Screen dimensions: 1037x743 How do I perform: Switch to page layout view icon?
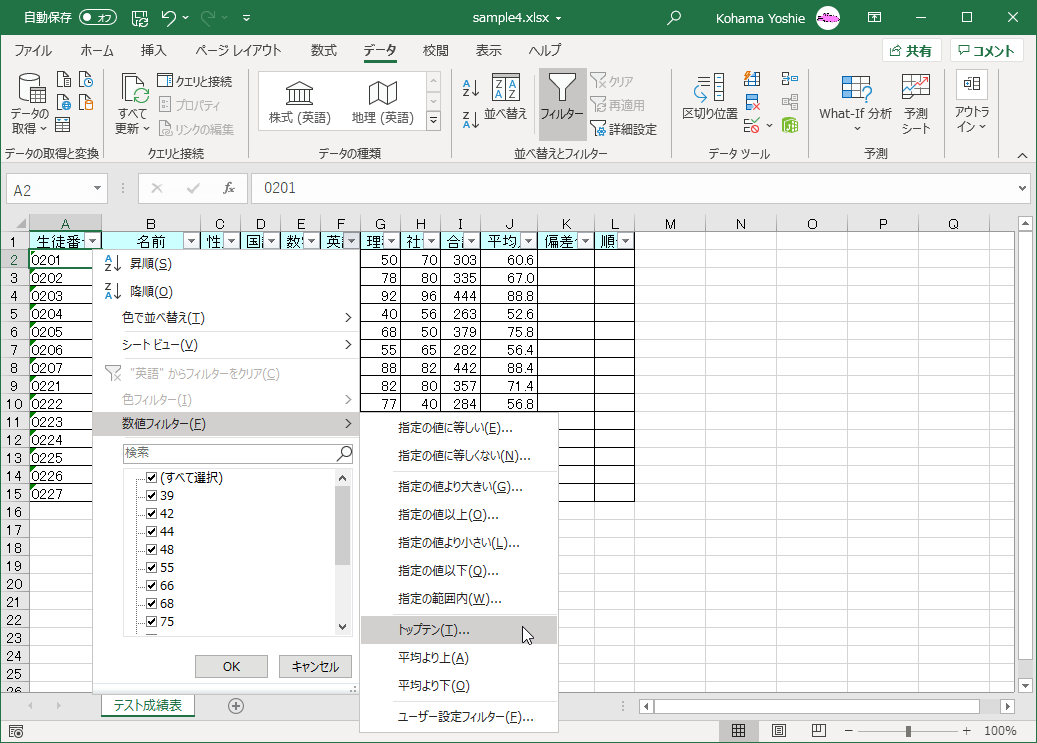tap(779, 730)
